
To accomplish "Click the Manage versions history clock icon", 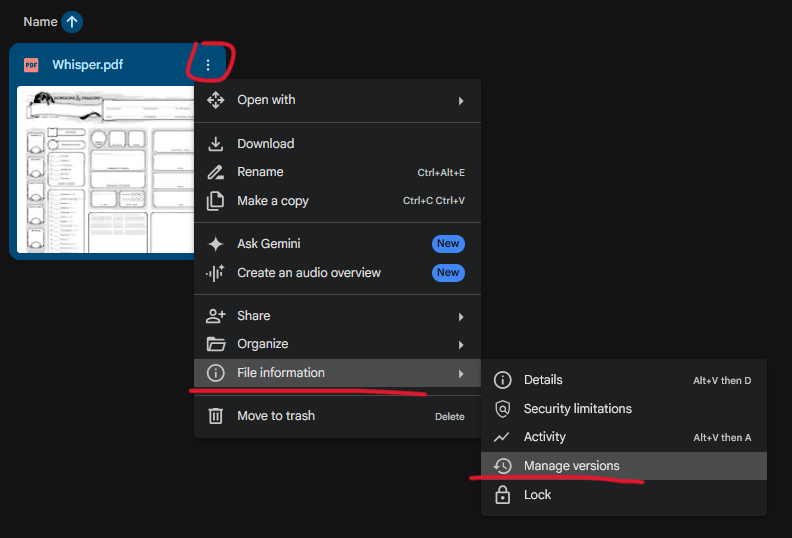I will 503,466.
